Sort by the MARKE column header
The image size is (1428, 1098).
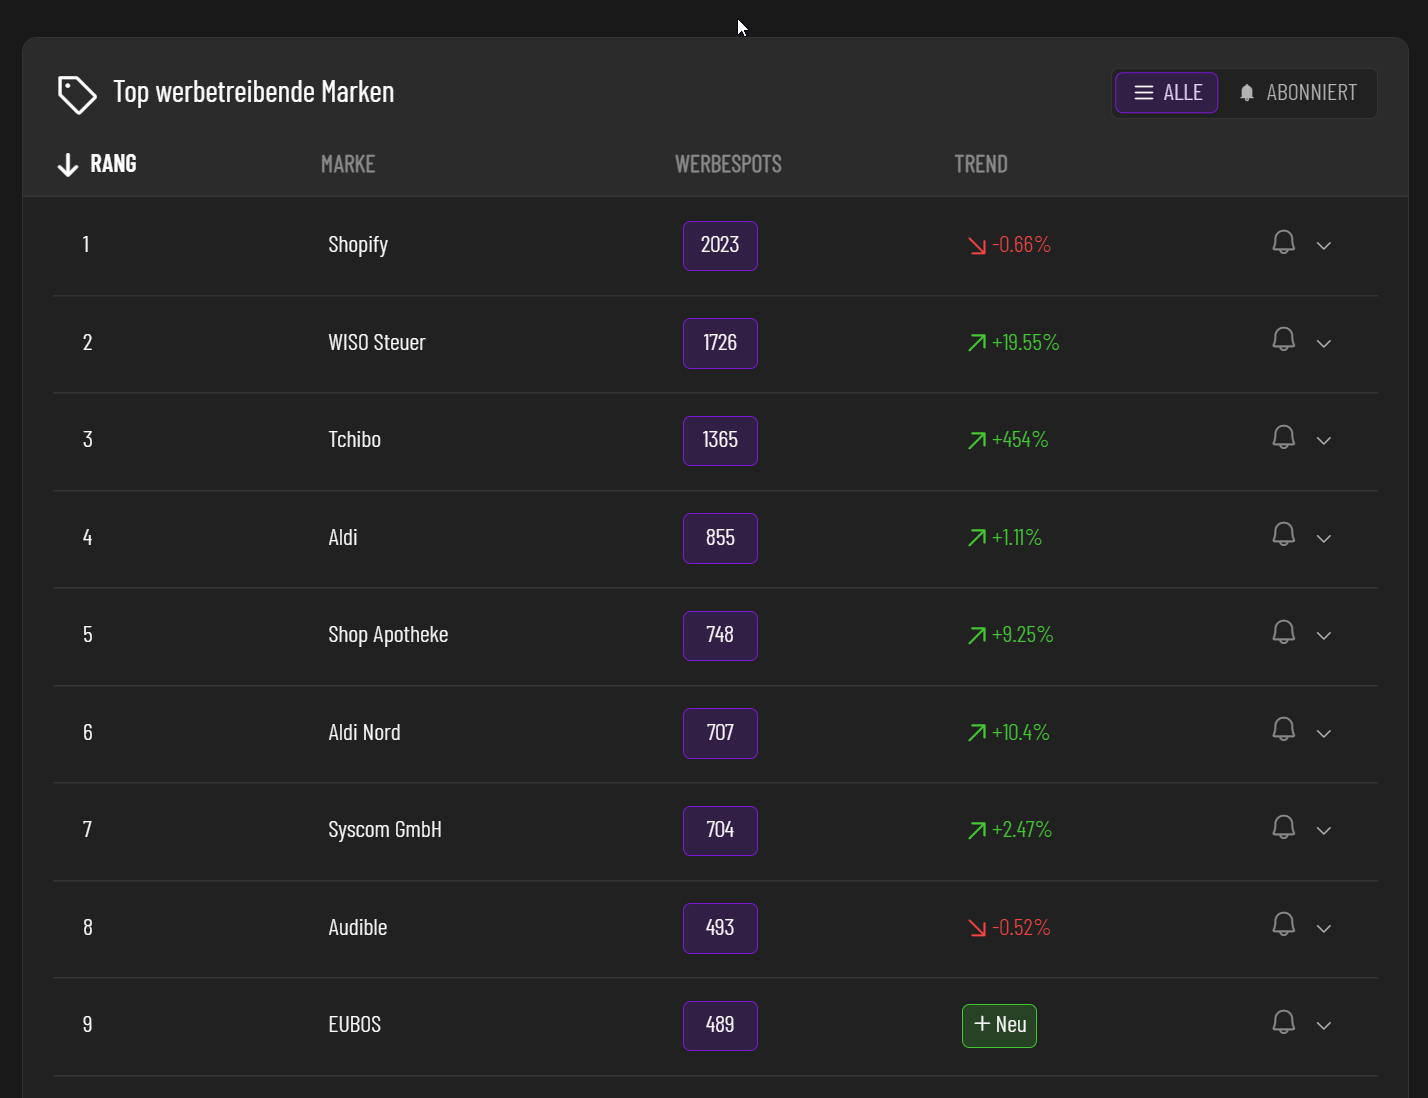click(x=348, y=164)
